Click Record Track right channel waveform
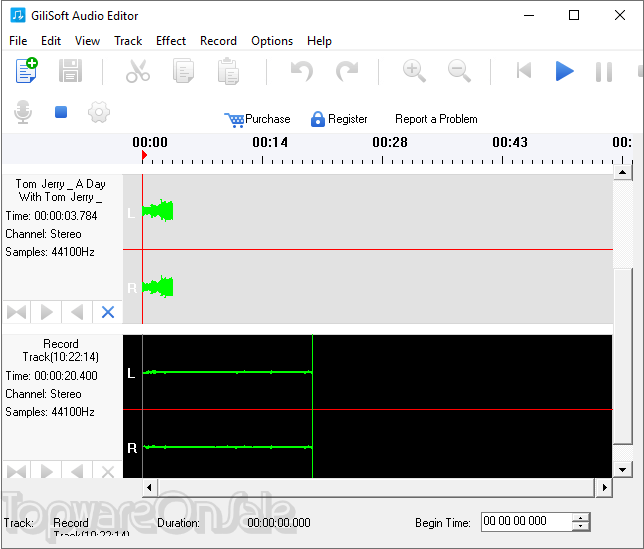The height and width of the screenshot is (549, 644). [228, 447]
